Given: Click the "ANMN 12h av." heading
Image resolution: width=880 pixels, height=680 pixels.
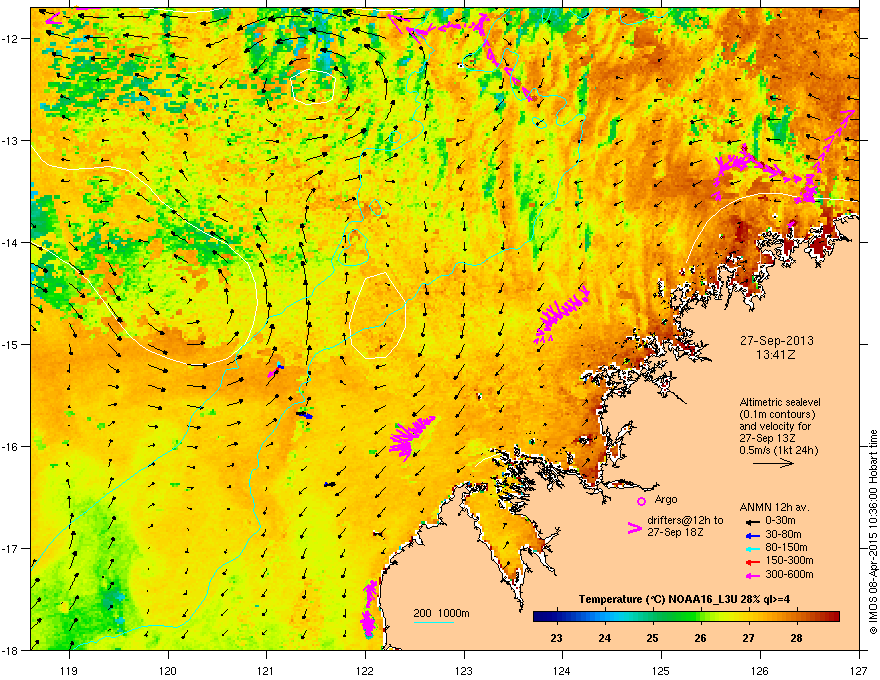Looking at the screenshot, I should coord(774,508).
